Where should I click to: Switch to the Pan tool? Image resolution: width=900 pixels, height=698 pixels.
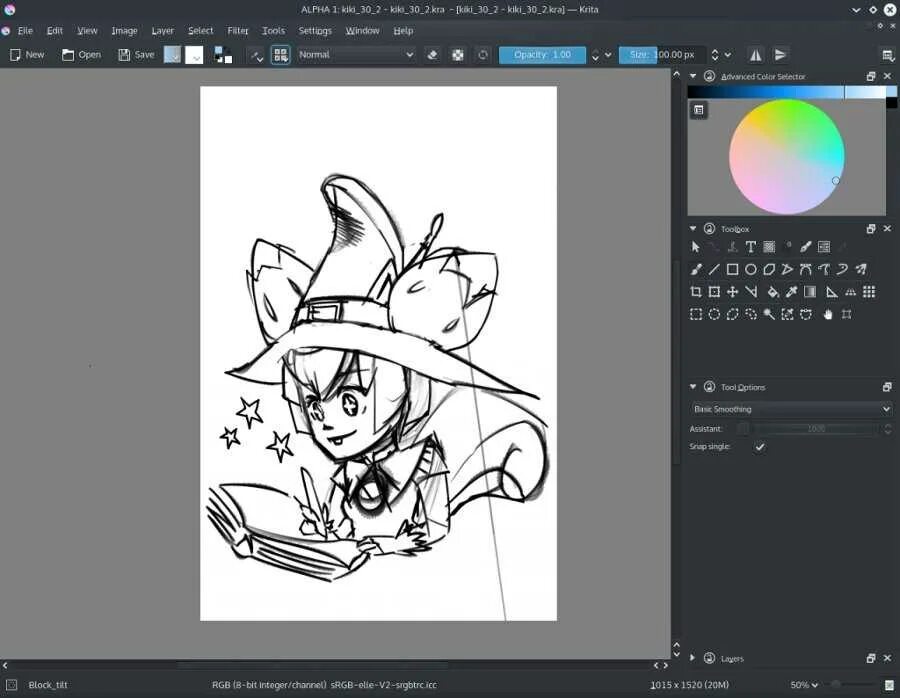[x=826, y=313]
